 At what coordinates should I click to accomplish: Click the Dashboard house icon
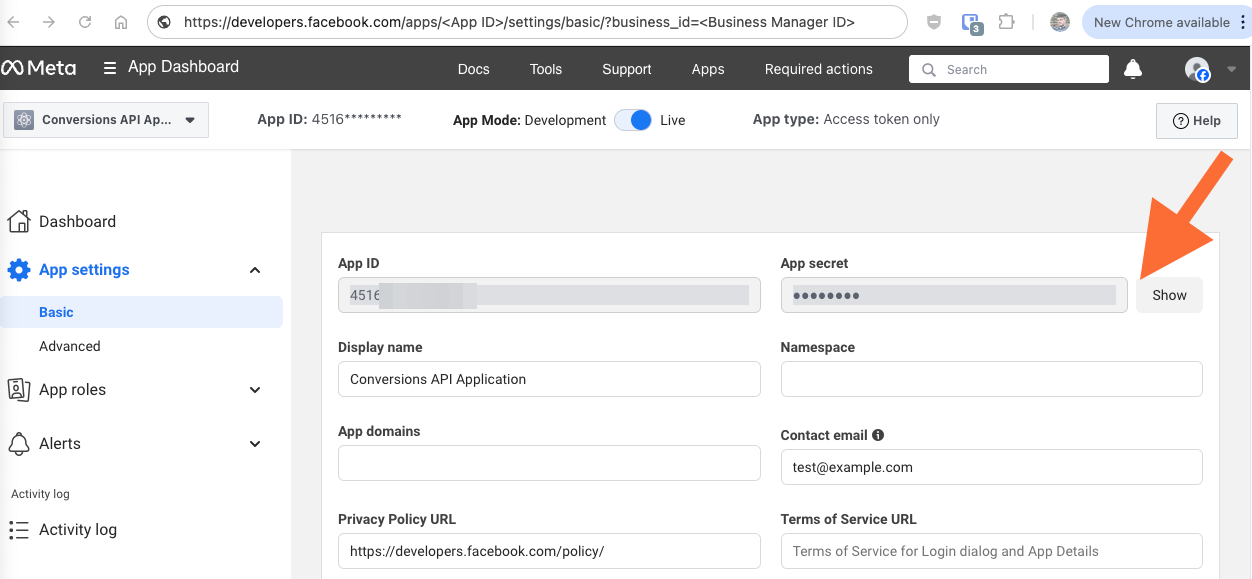[x=19, y=221]
